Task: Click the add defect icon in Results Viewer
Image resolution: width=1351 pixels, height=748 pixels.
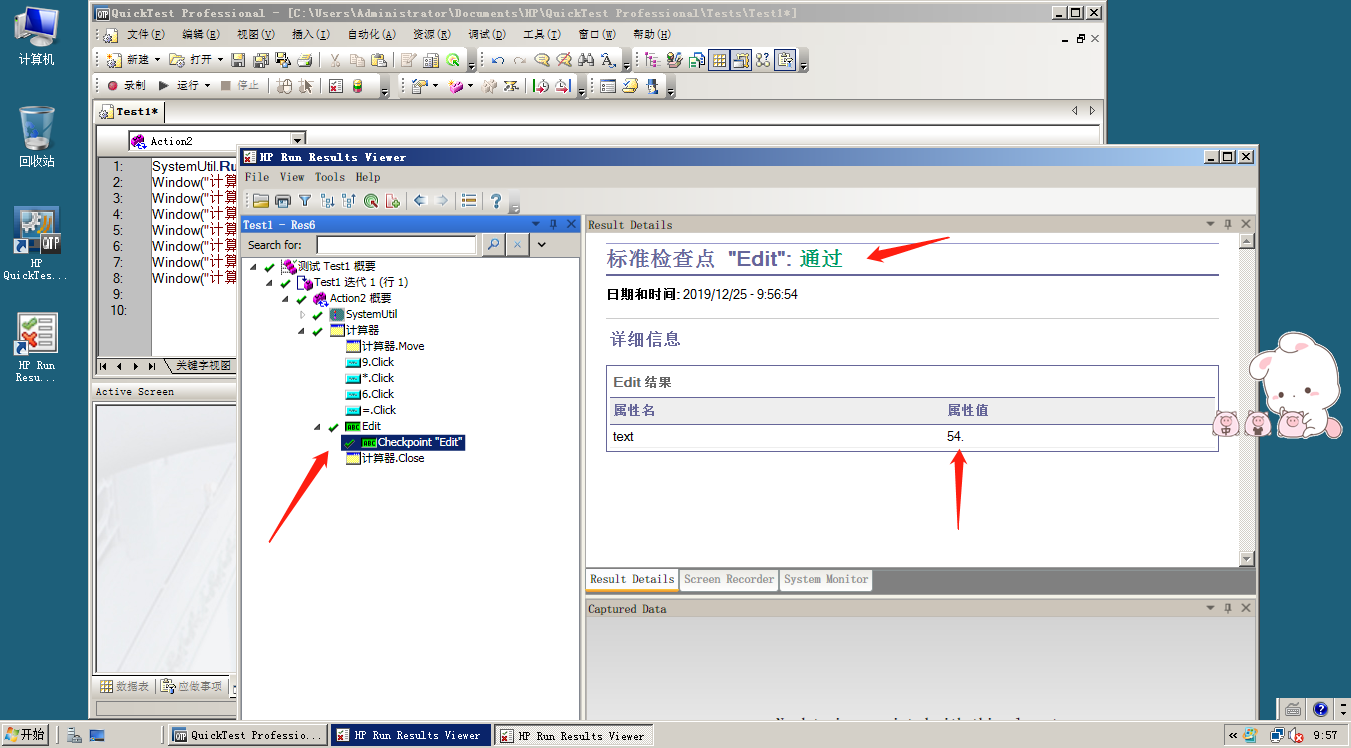Action: (x=393, y=200)
